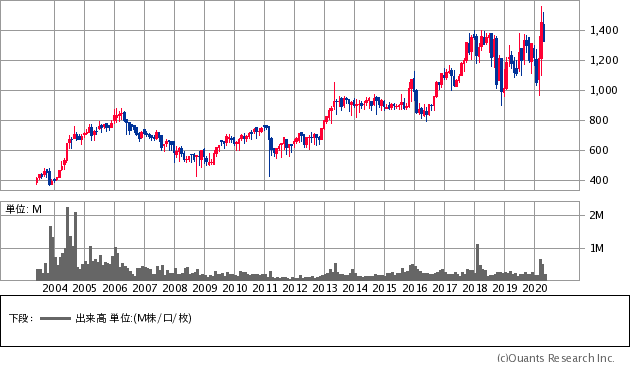Click the 400 price axis label
Viewport: 630px width, 367px height.
pos(599,180)
